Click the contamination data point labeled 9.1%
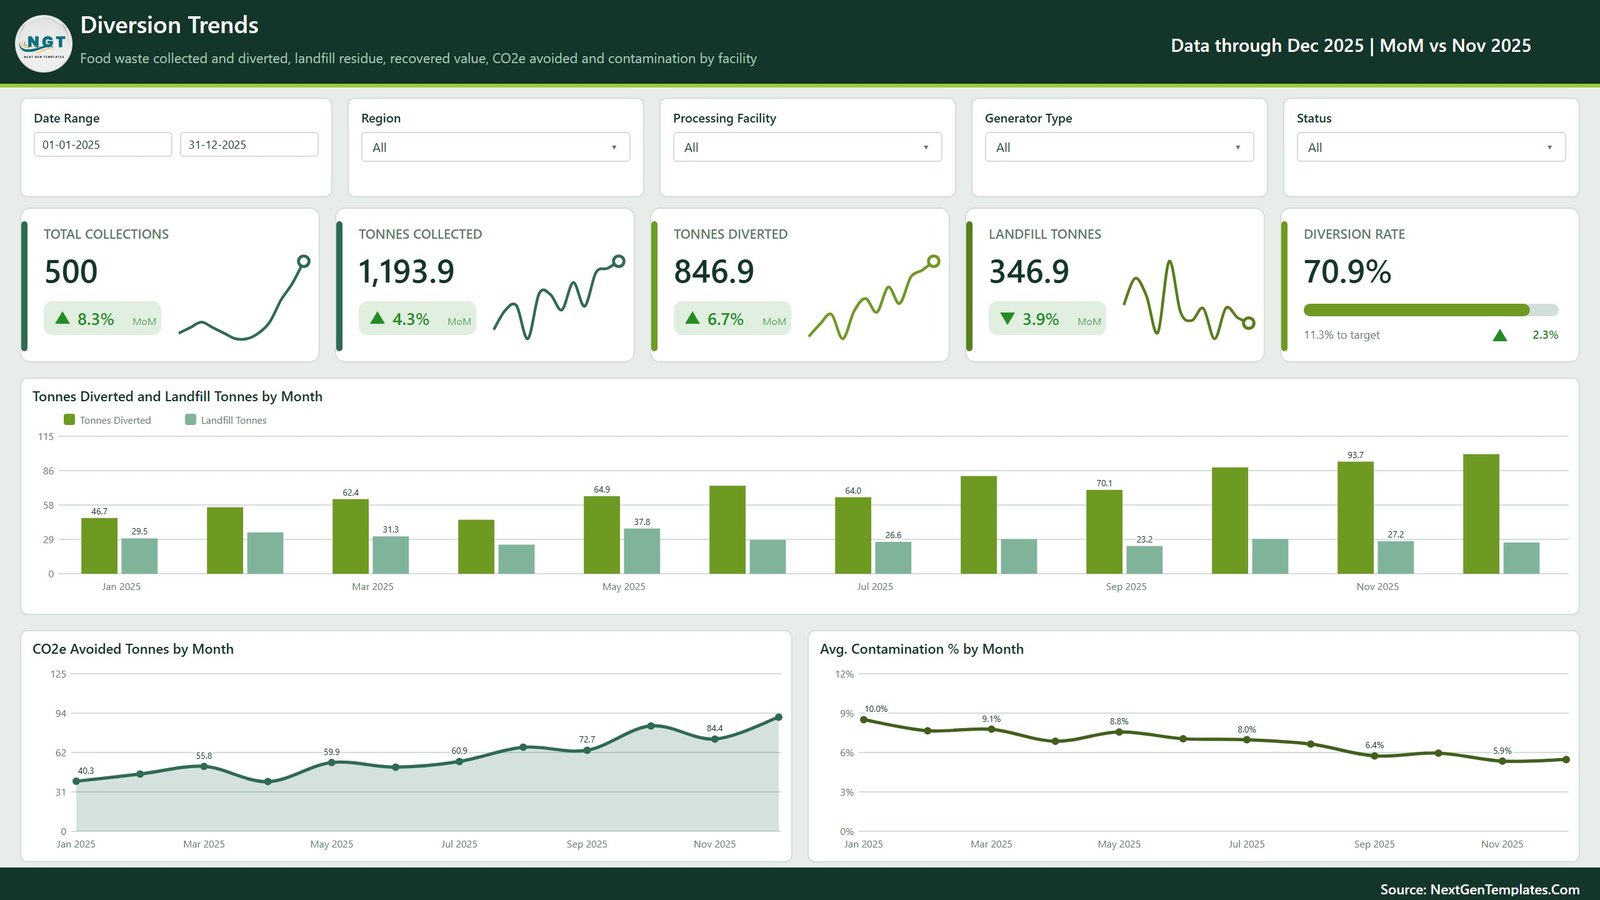The image size is (1600, 900). tap(991, 729)
